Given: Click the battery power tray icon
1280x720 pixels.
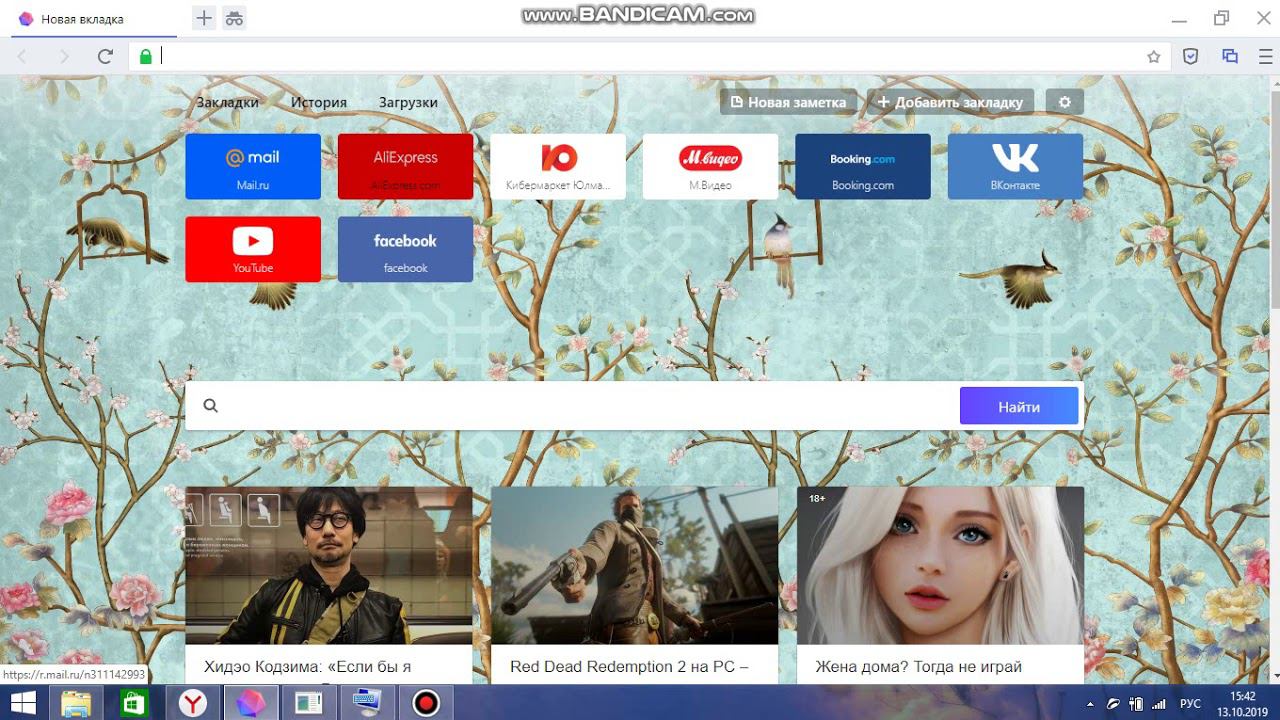Looking at the screenshot, I should pyautogui.click(x=1136, y=704).
